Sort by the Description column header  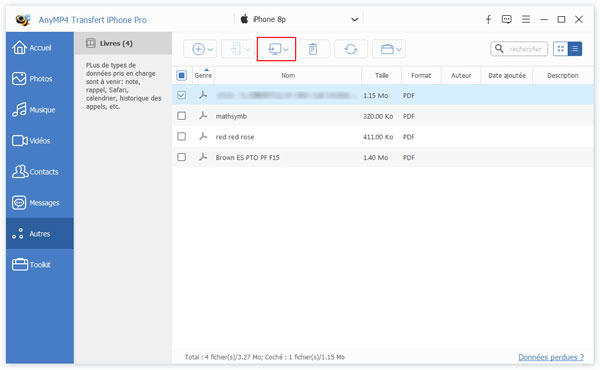[x=562, y=75]
